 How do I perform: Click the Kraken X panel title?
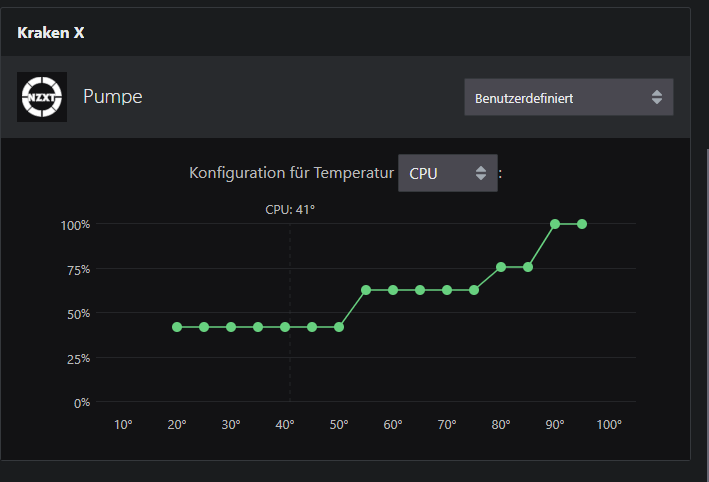(51, 33)
